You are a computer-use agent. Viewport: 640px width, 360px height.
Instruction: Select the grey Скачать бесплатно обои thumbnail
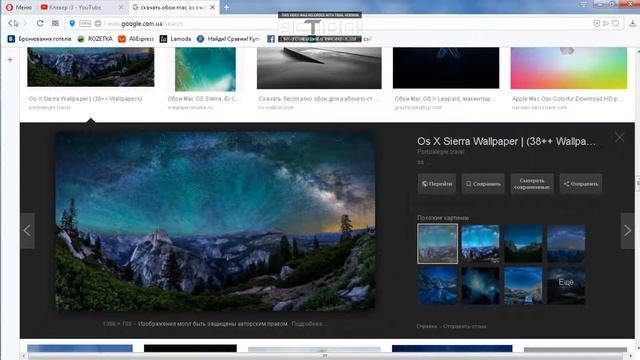[x=319, y=68]
